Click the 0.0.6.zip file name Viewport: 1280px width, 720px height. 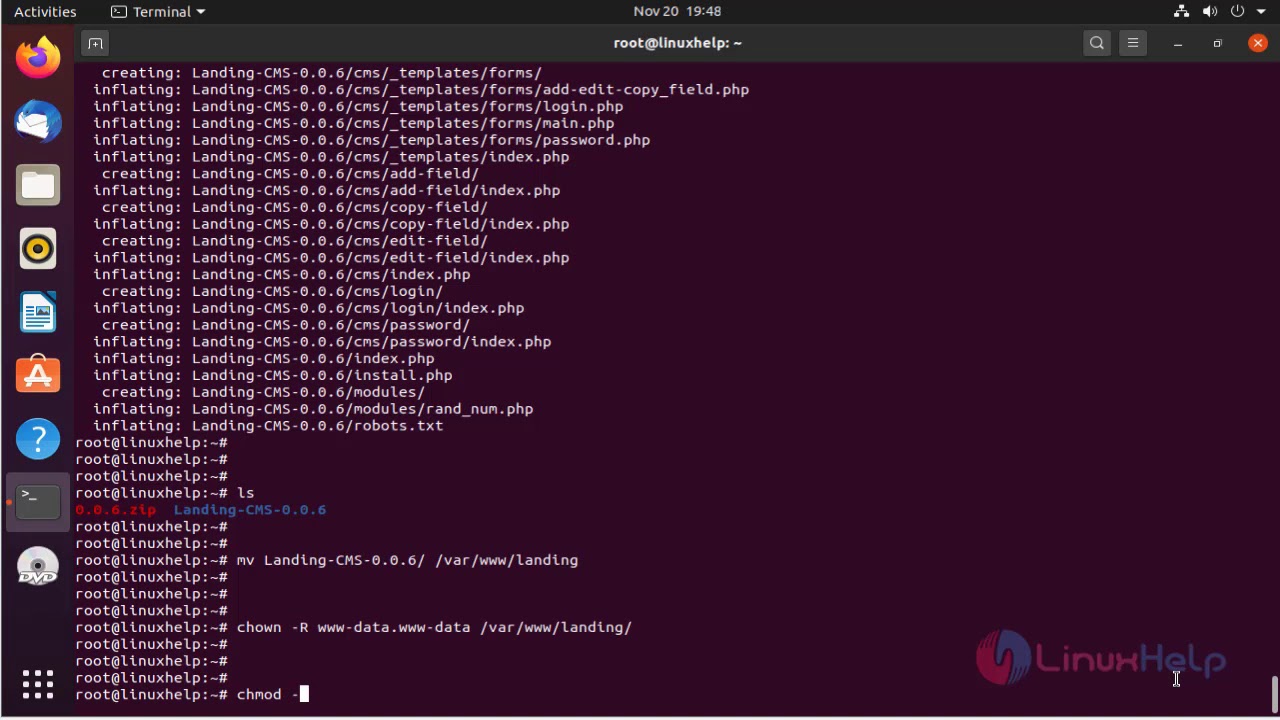click(115, 510)
